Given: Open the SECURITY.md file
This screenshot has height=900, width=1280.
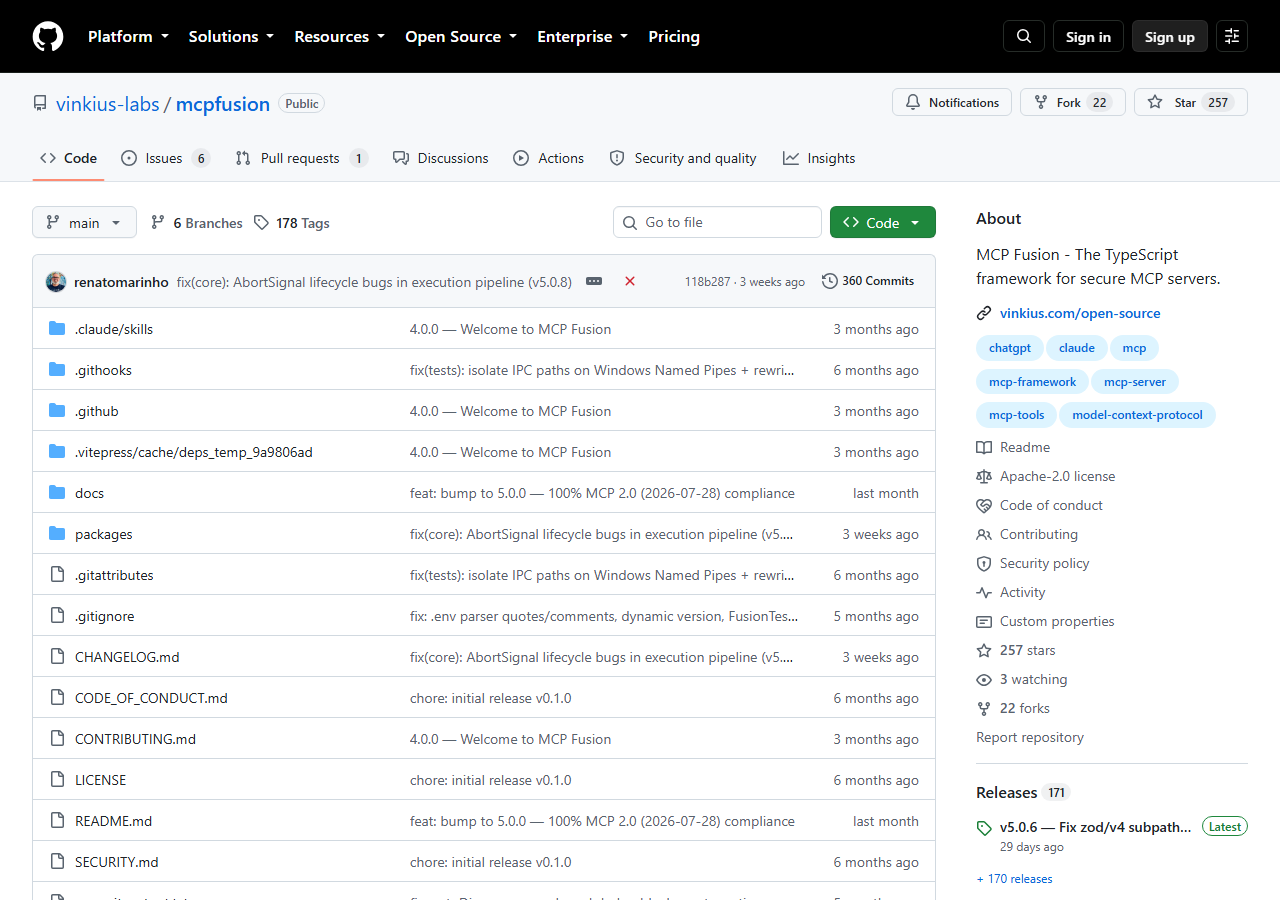Looking at the screenshot, I should (116, 862).
